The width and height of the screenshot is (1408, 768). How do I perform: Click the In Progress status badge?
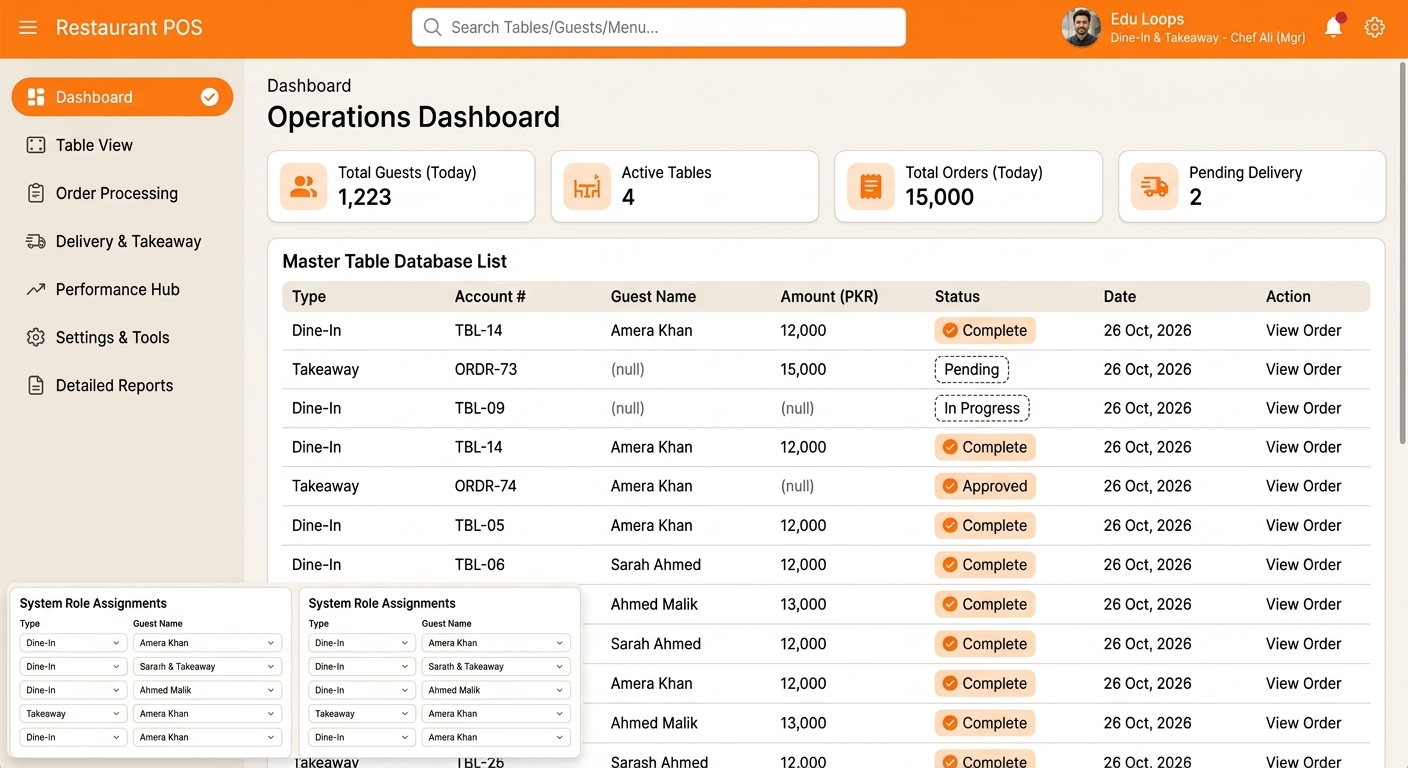point(982,408)
